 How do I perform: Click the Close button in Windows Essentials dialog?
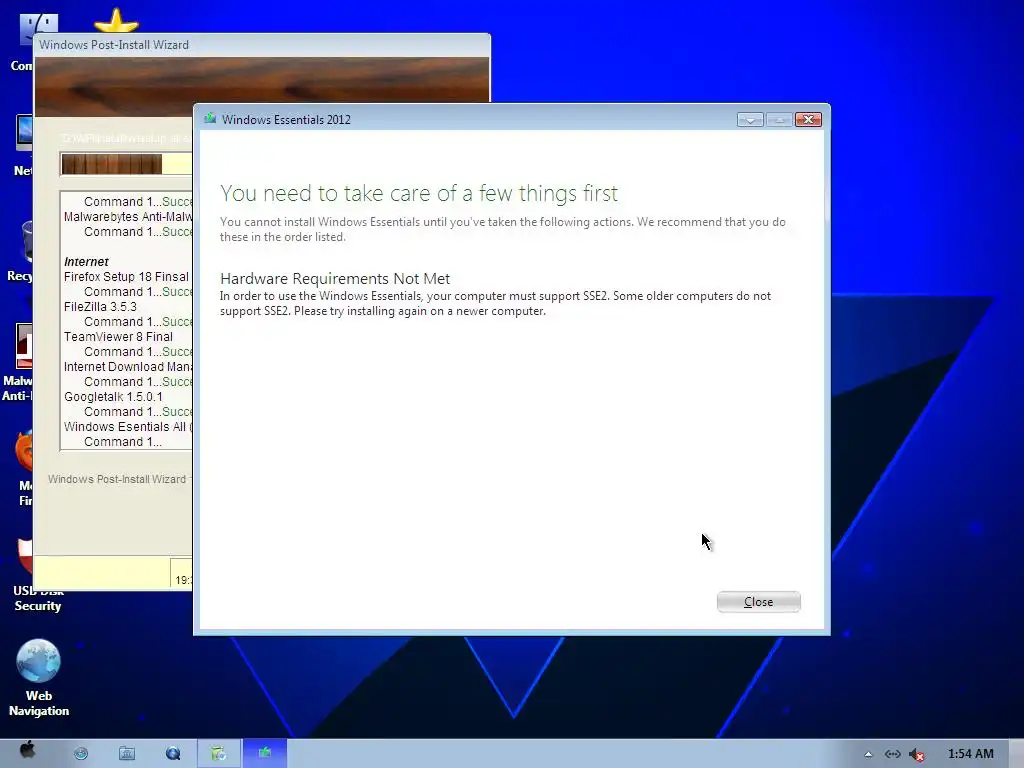758,601
